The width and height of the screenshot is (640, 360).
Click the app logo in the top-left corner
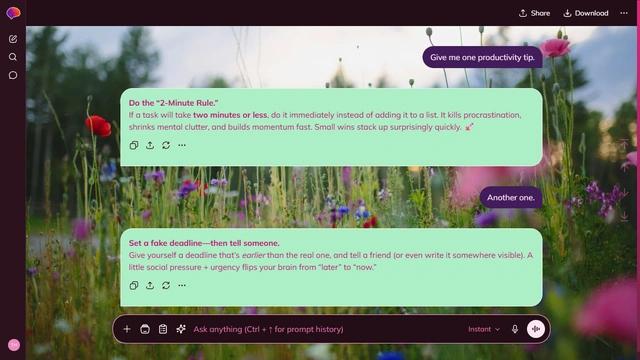coord(13,13)
